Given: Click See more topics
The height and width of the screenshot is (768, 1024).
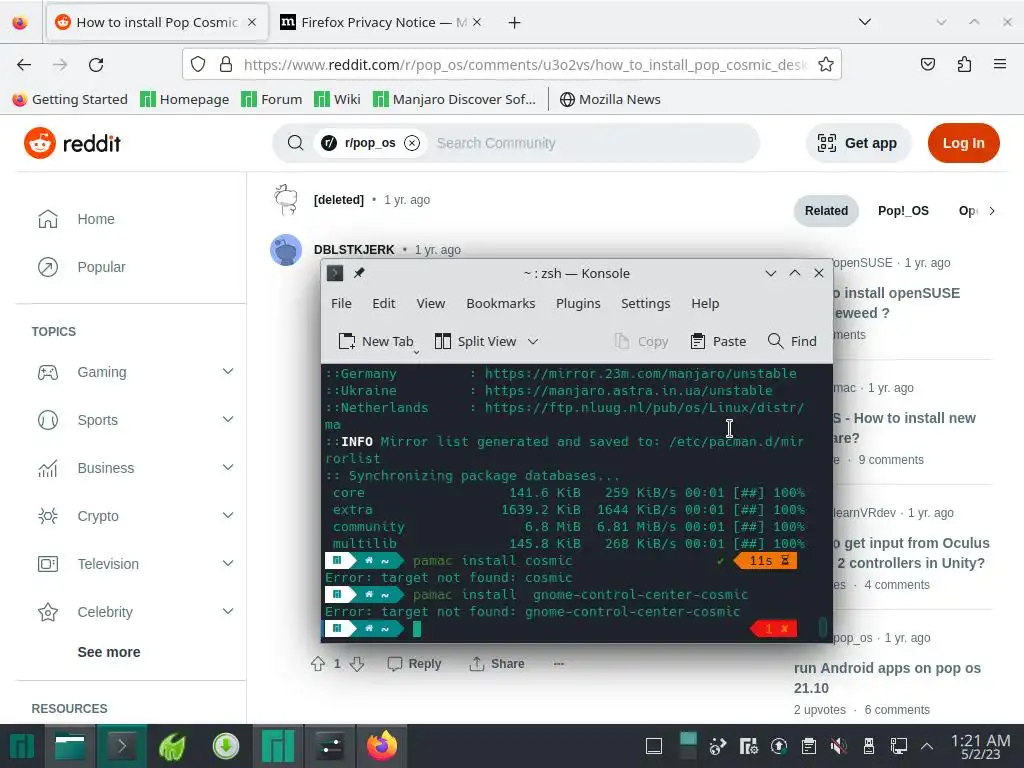Looking at the screenshot, I should tap(109, 652).
